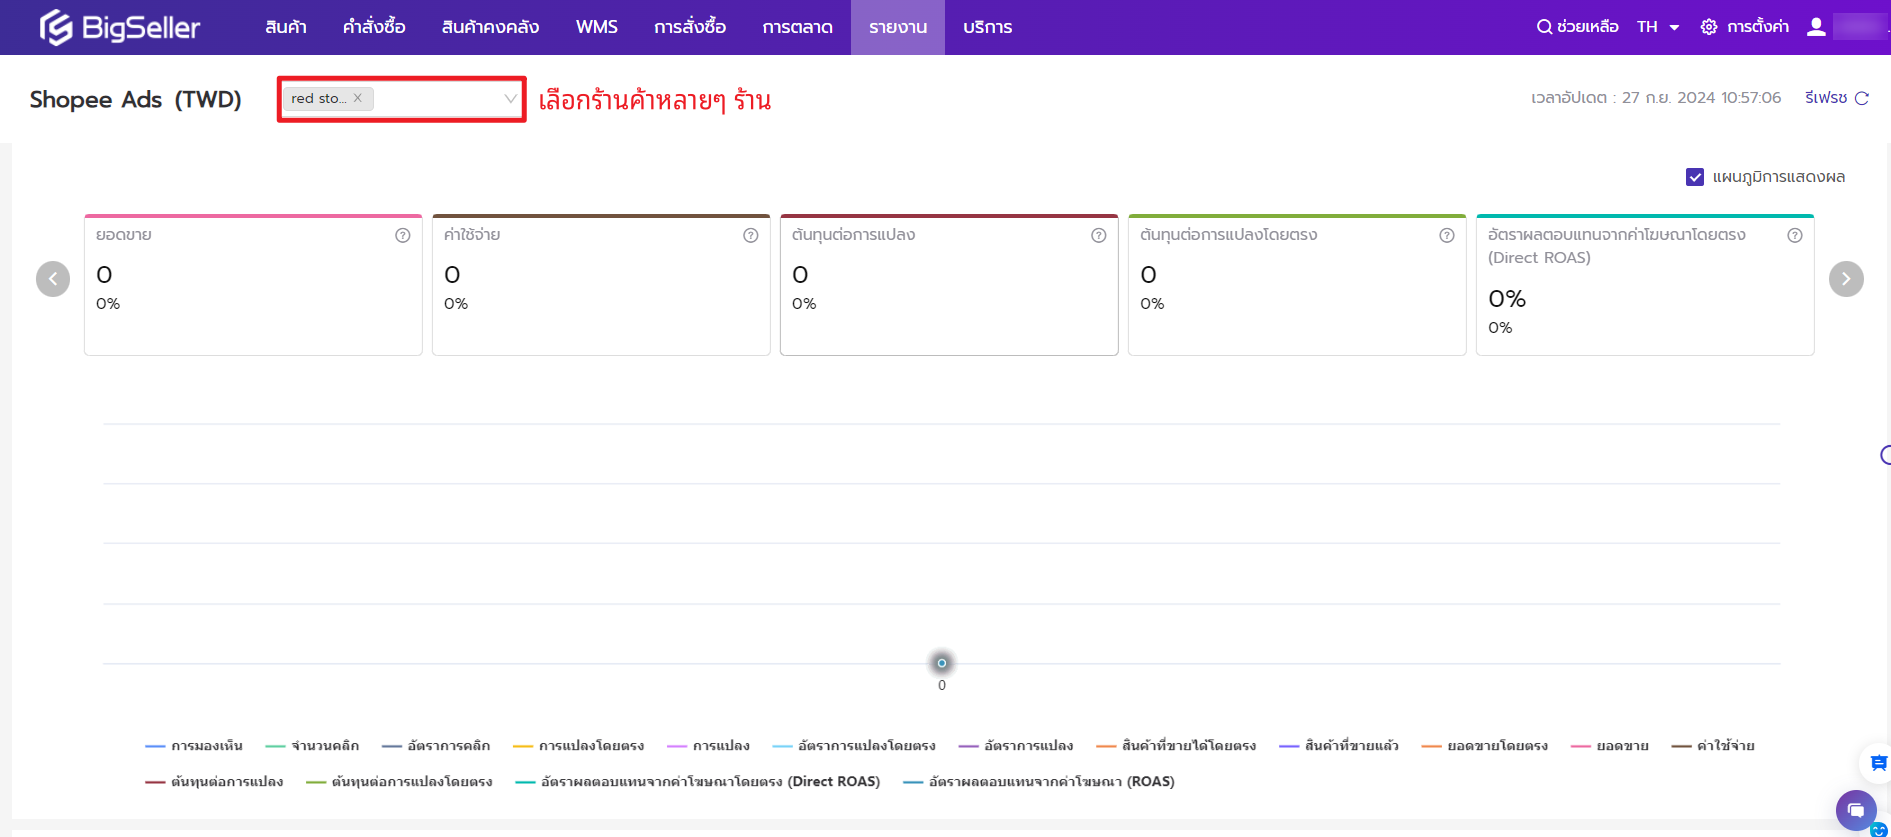Open การตั้งค่า settings
The image size is (1891, 837).
coord(1745,27)
